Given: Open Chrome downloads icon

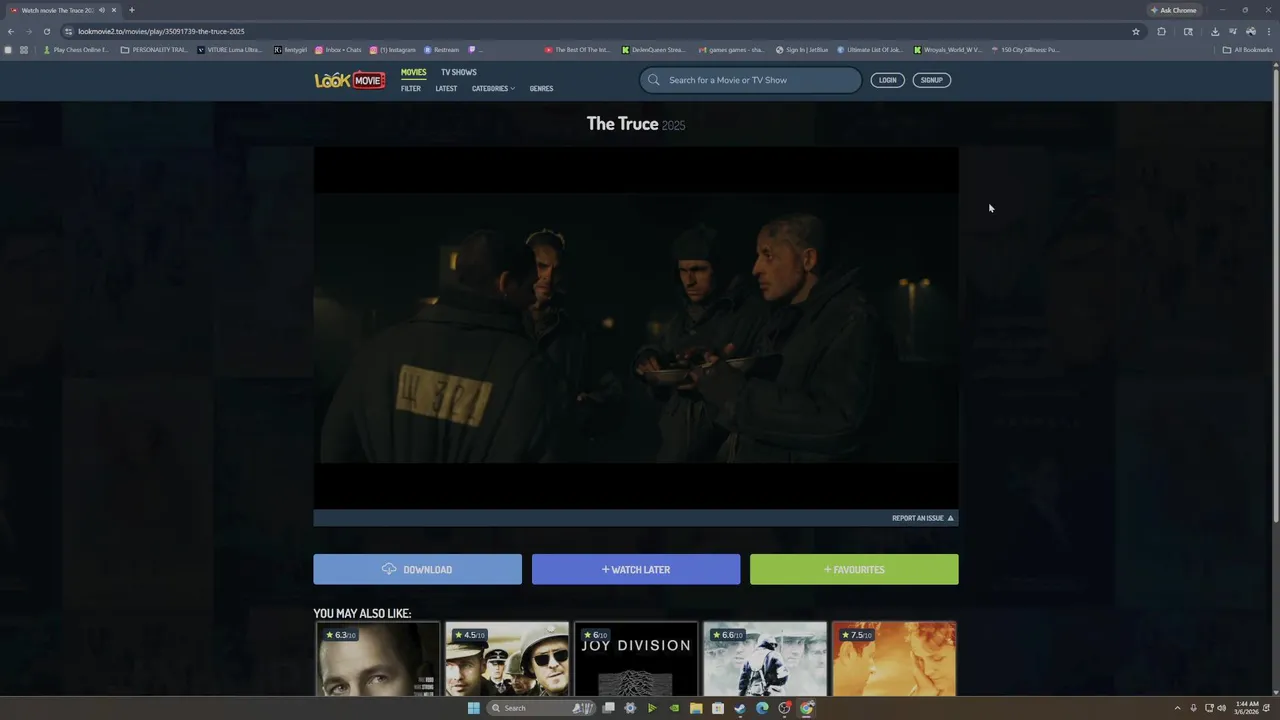Looking at the screenshot, I should point(1215,31).
